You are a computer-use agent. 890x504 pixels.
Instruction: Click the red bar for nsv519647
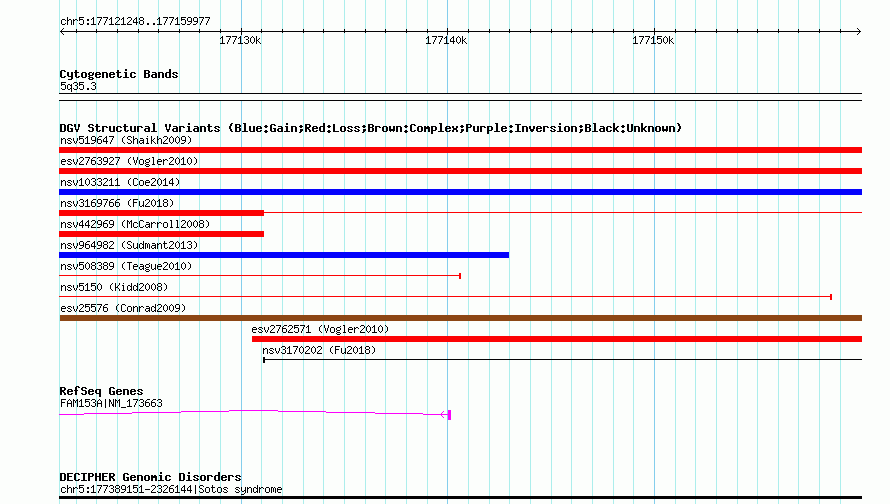[x=460, y=150]
